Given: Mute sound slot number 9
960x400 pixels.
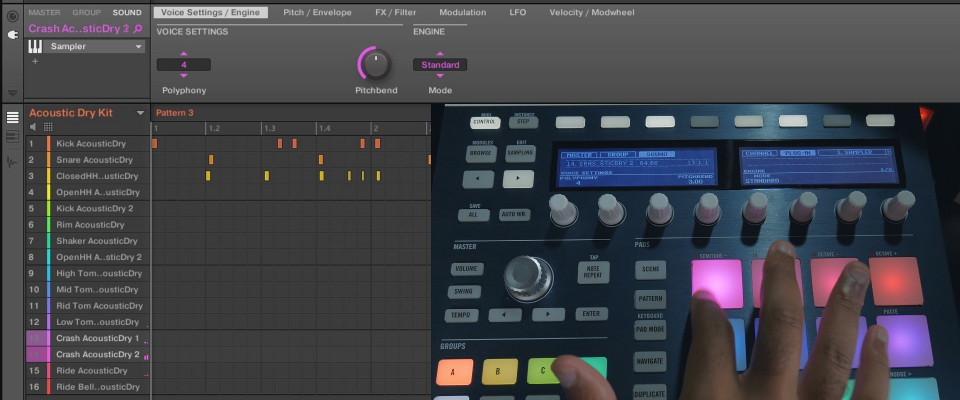Looking at the screenshot, I should point(31,273).
